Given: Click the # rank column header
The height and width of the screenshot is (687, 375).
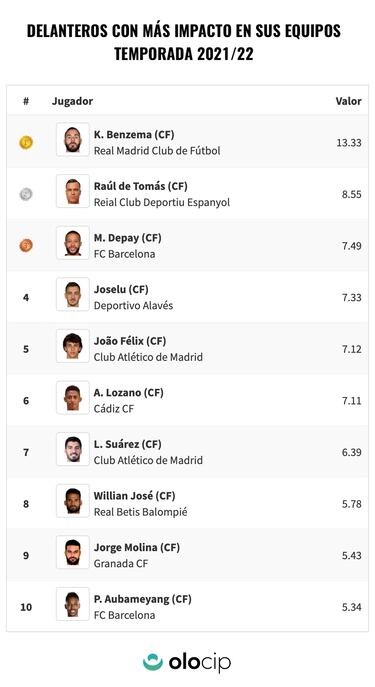Looking at the screenshot, I should tap(26, 101).
